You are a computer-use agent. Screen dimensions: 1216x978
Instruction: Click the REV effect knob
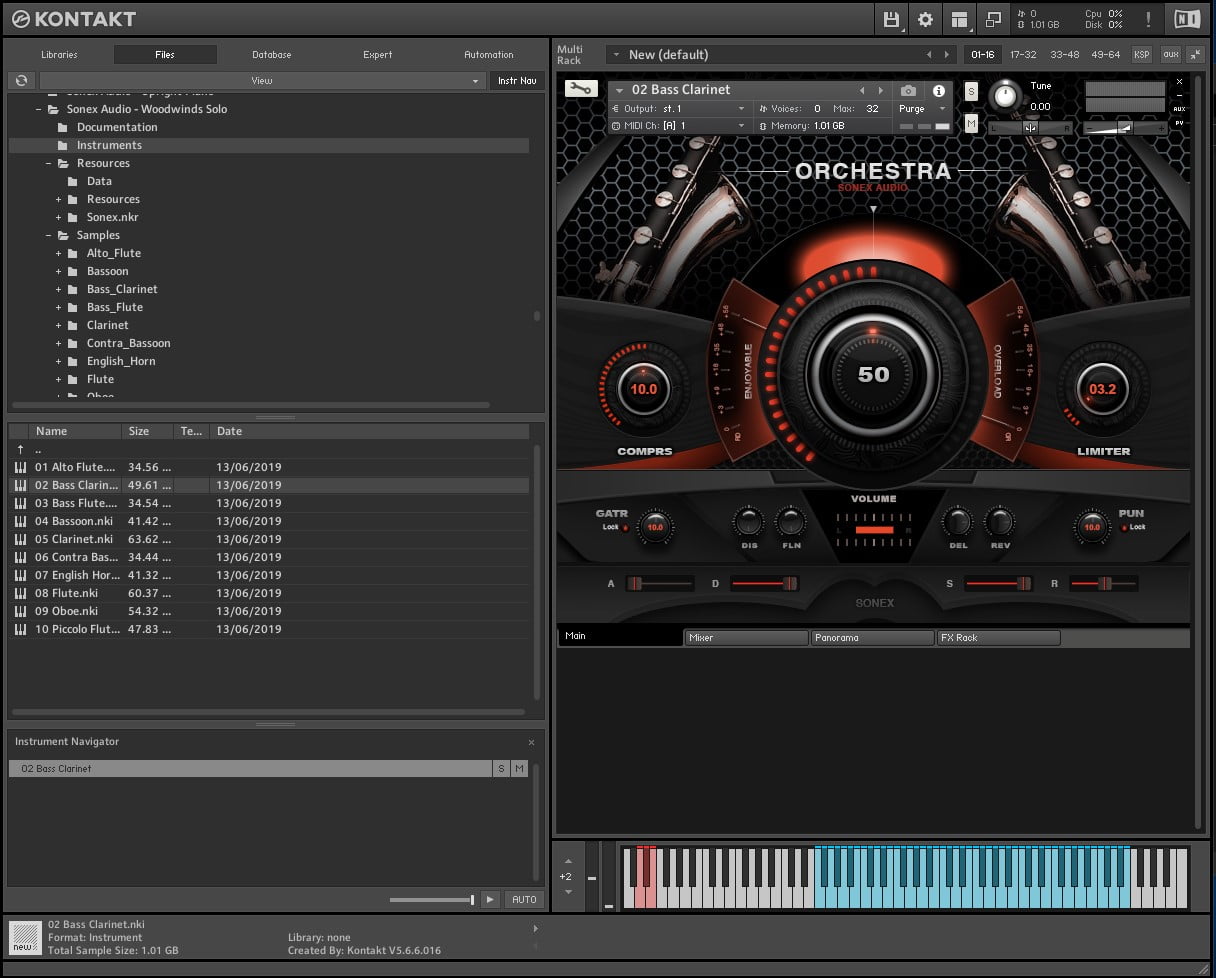tap(999, 521)
